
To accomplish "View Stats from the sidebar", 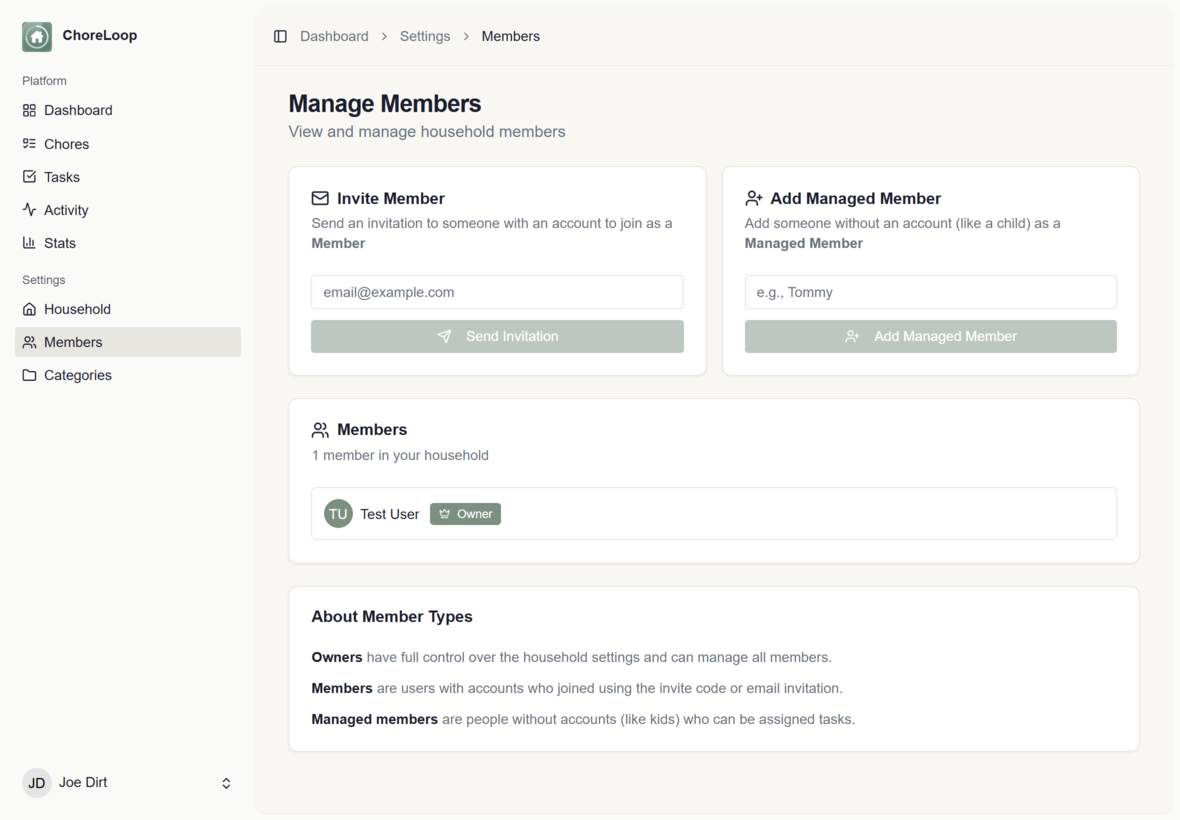I will 128,243.
